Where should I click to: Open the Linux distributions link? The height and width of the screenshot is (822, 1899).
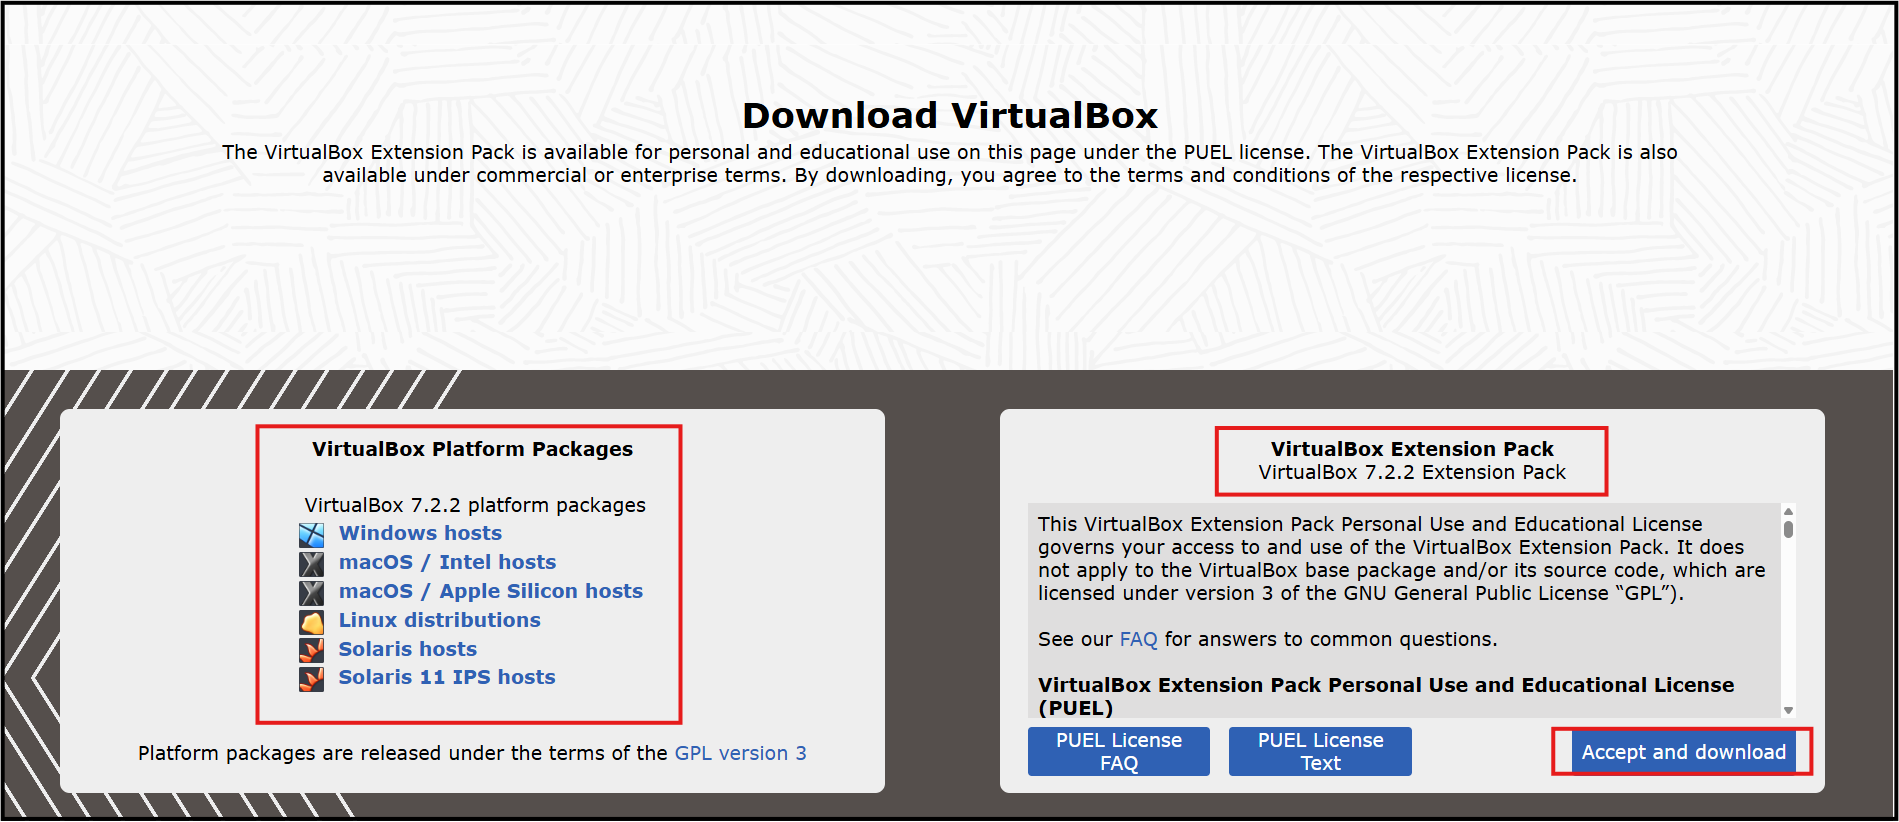click(x=439, y=620)
